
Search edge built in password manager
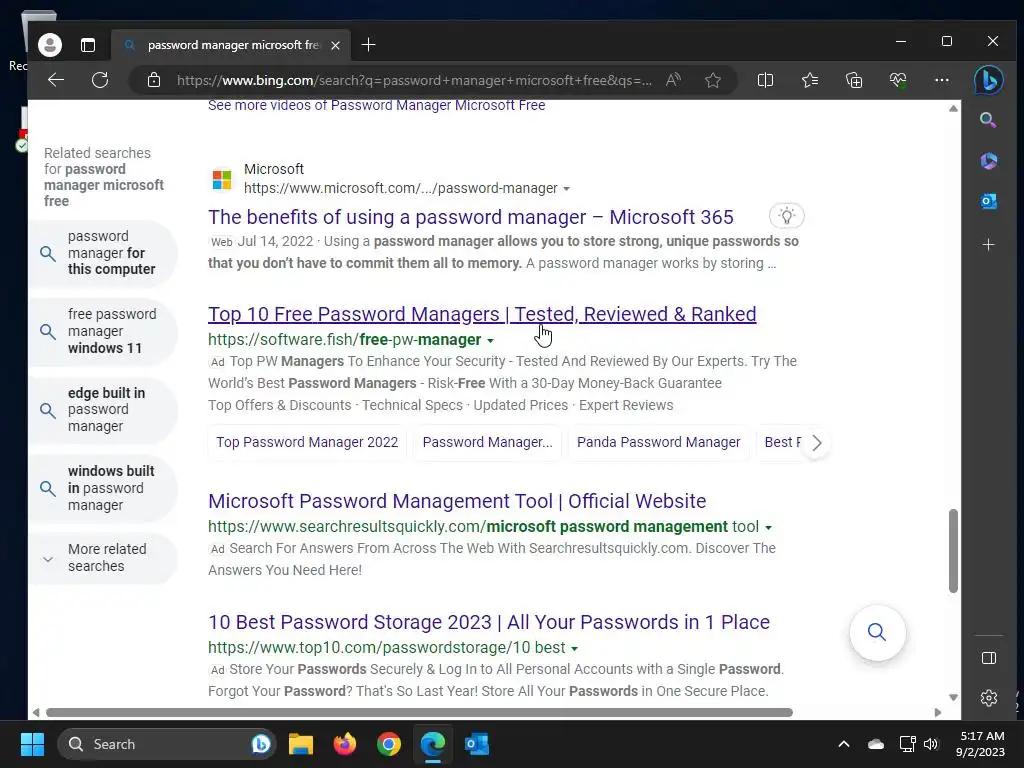pos(103,409)
